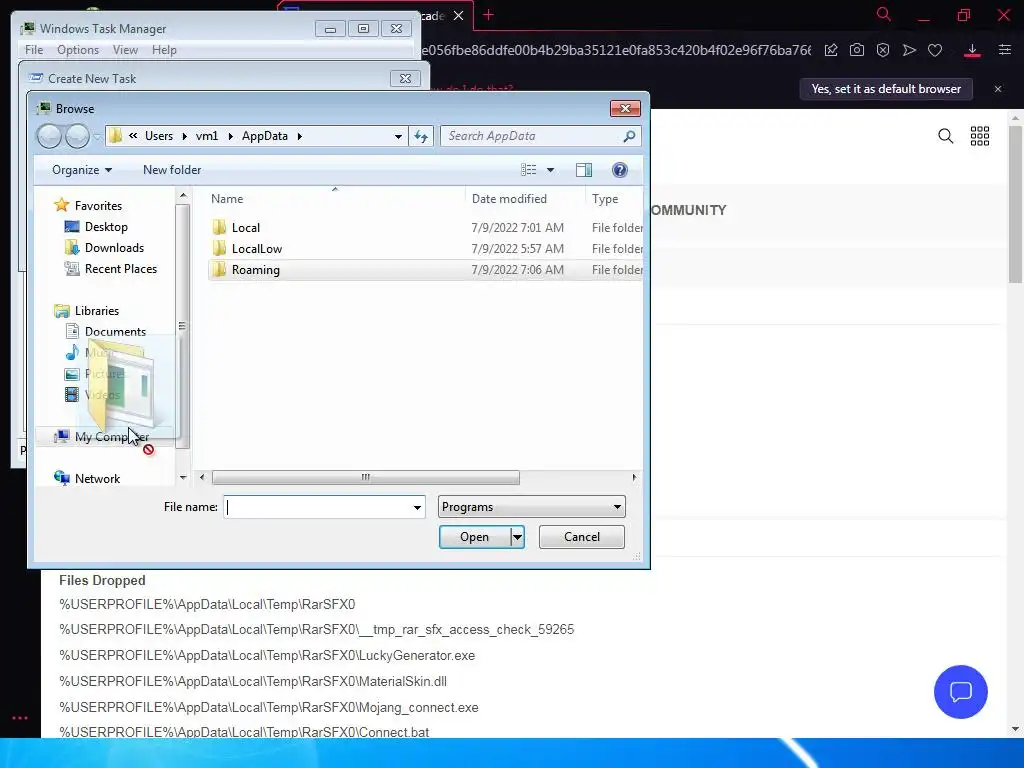The width and height of the screenshot is (1024, 768).
Task: Select Documents library in navigation pane
Action: pyautogui.click(x=115, y=332)
